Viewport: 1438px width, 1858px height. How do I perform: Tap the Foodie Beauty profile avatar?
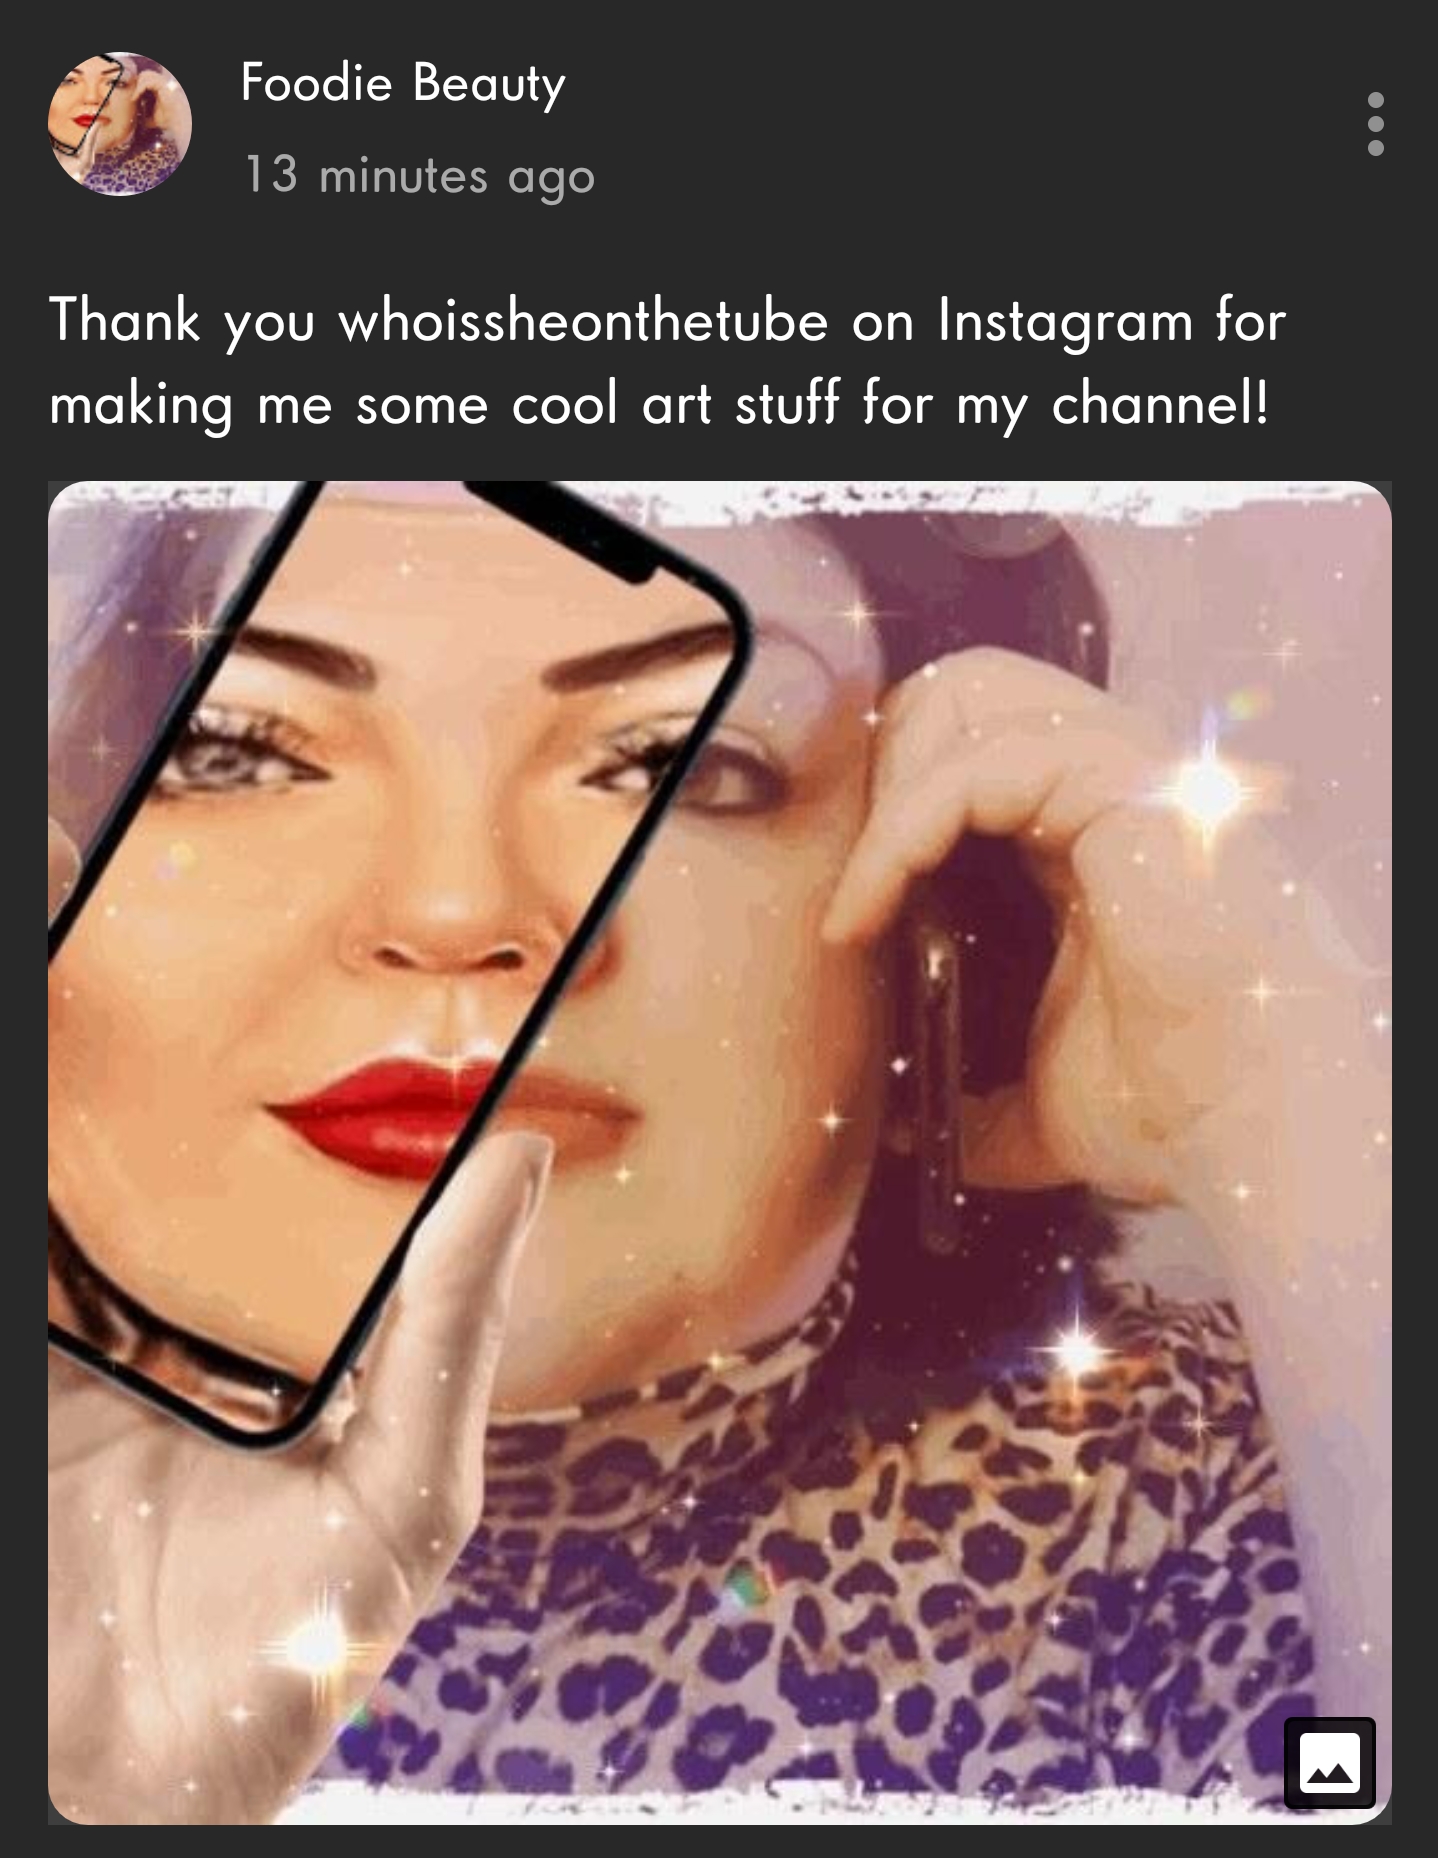coord(120,124)
